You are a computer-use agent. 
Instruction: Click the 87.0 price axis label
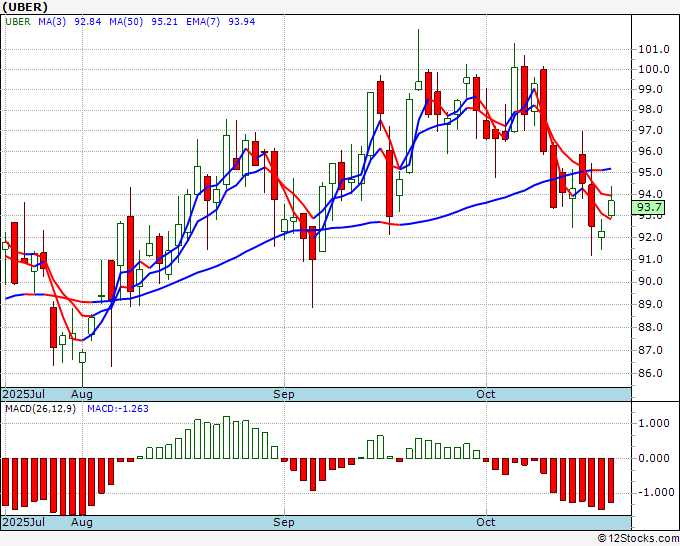(650, 350)
